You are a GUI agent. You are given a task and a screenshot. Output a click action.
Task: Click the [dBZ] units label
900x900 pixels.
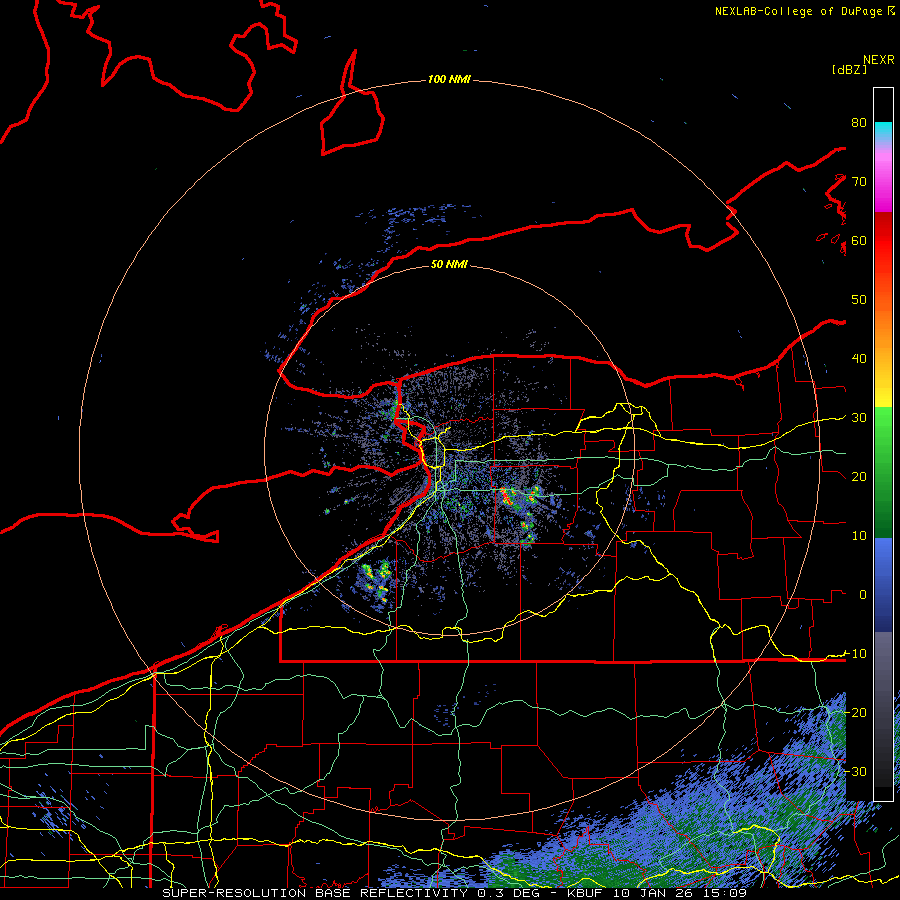tap(849, 69)
